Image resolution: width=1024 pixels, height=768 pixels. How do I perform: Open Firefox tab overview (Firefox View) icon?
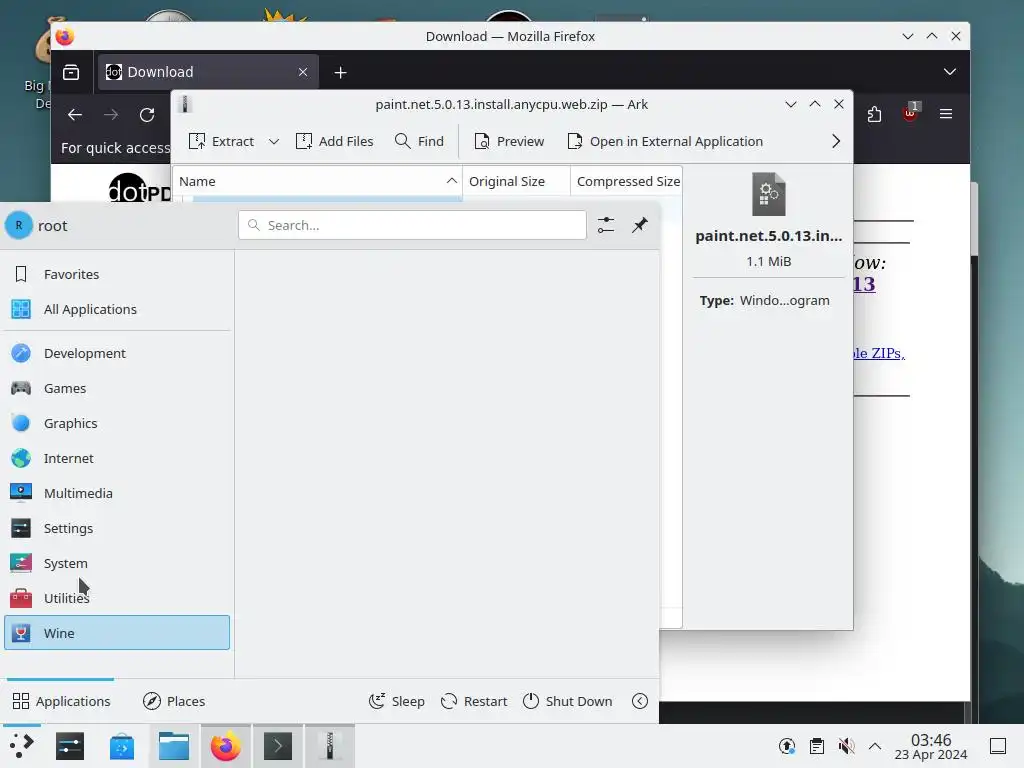coord(71,72)
